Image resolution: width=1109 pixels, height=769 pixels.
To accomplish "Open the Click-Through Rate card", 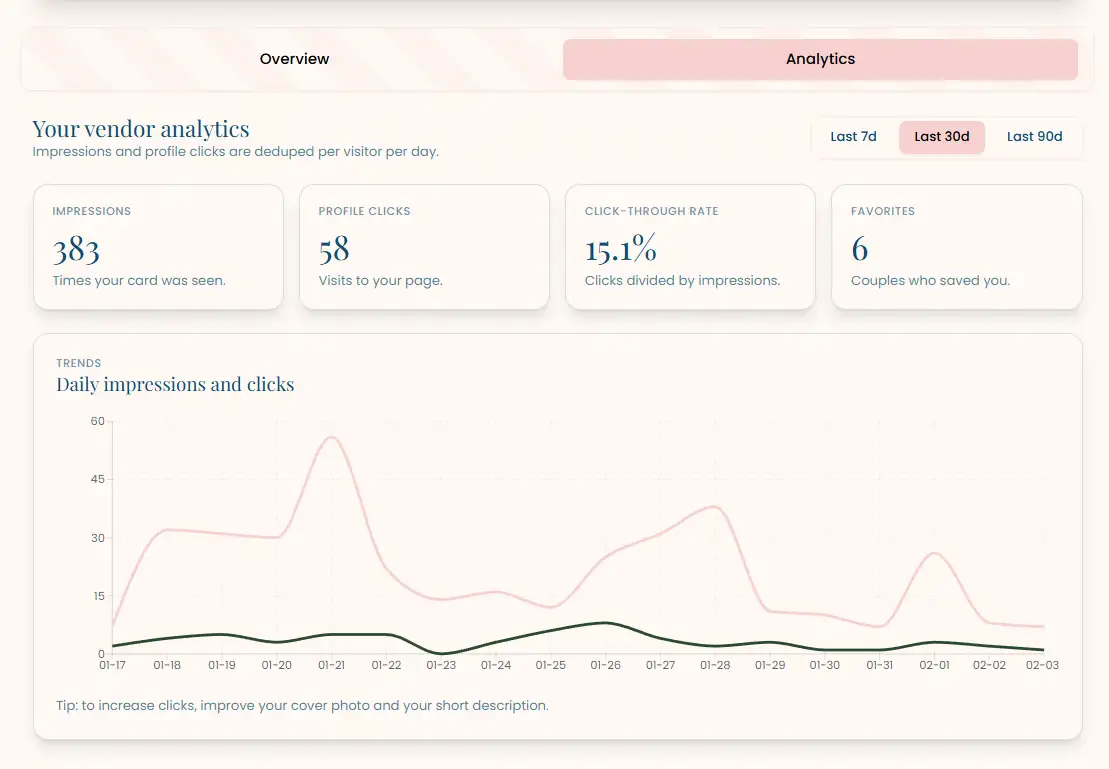I will point(690,246).
